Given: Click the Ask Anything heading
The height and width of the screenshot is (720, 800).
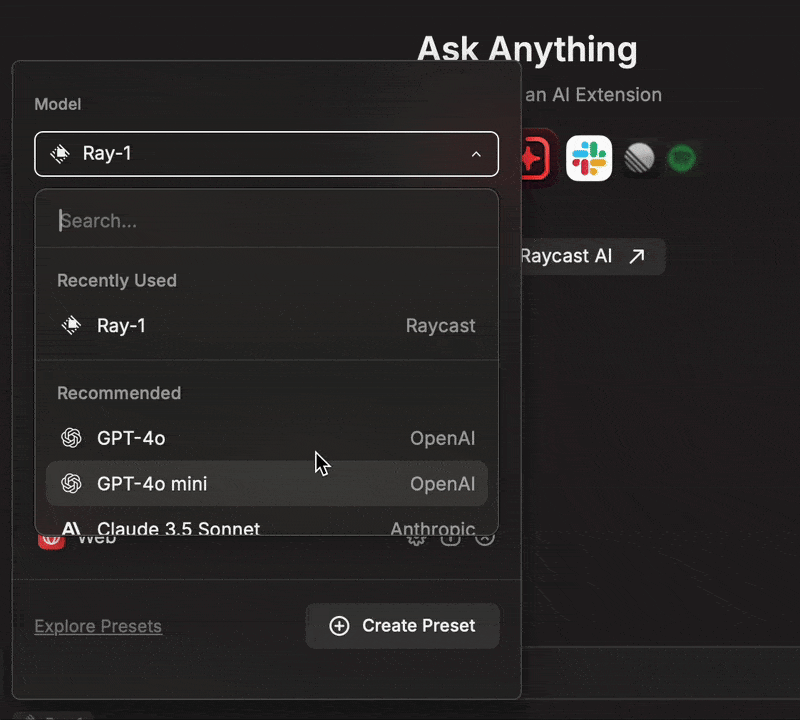Looking at the screenshot, I should 527,49.
